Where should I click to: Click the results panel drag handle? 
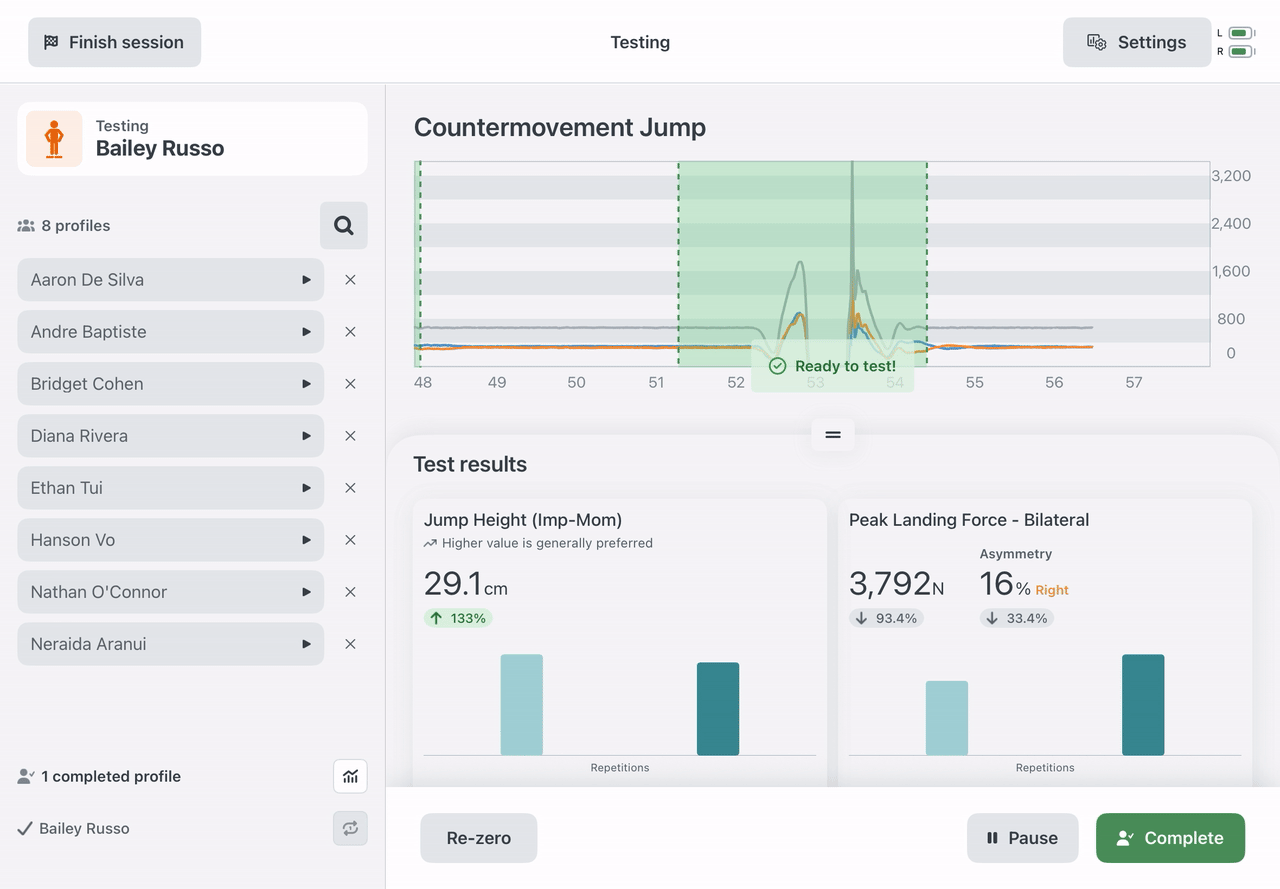pos(833,435)
